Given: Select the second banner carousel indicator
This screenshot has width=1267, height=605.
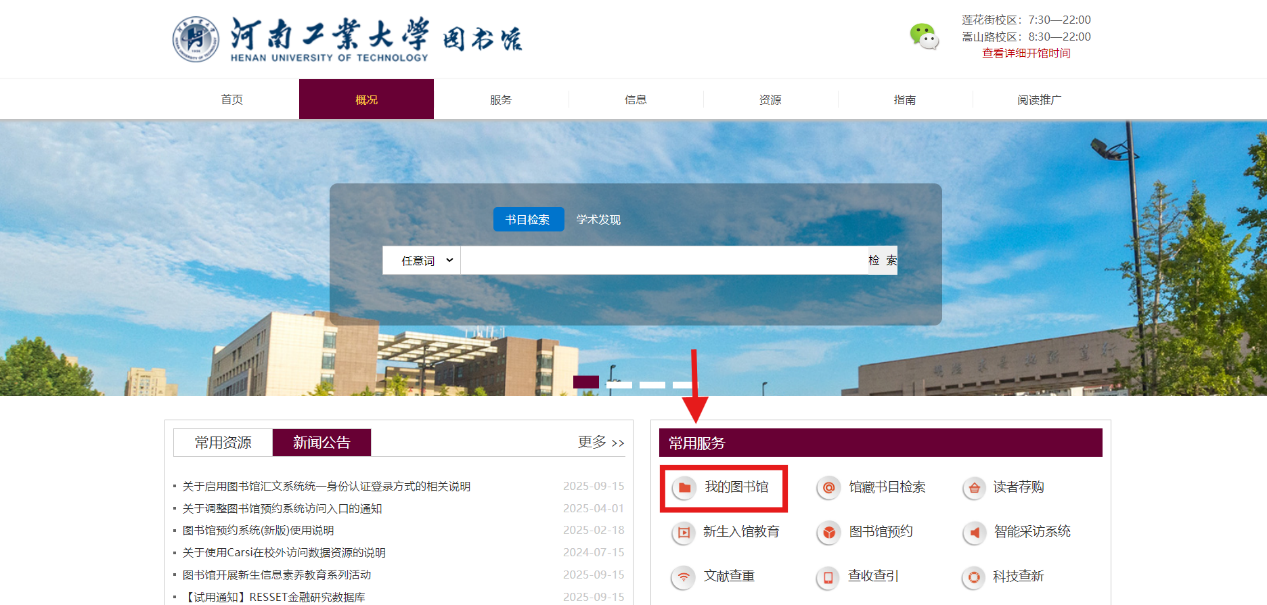Looking at the screenshot, I should 619,384.
